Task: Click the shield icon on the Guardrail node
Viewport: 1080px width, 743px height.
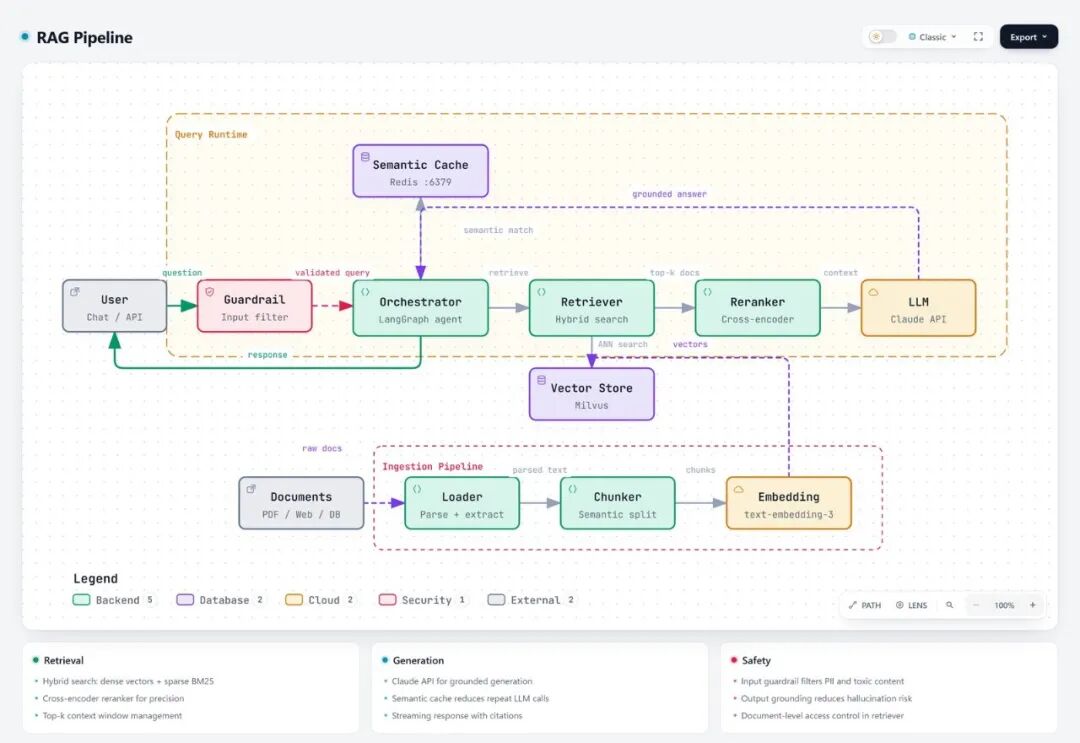Action: (209, 292)
